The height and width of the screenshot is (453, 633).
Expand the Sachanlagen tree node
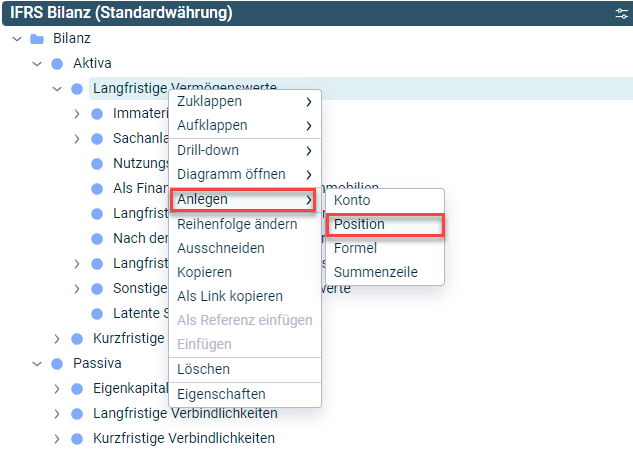[x=77, y=139]
